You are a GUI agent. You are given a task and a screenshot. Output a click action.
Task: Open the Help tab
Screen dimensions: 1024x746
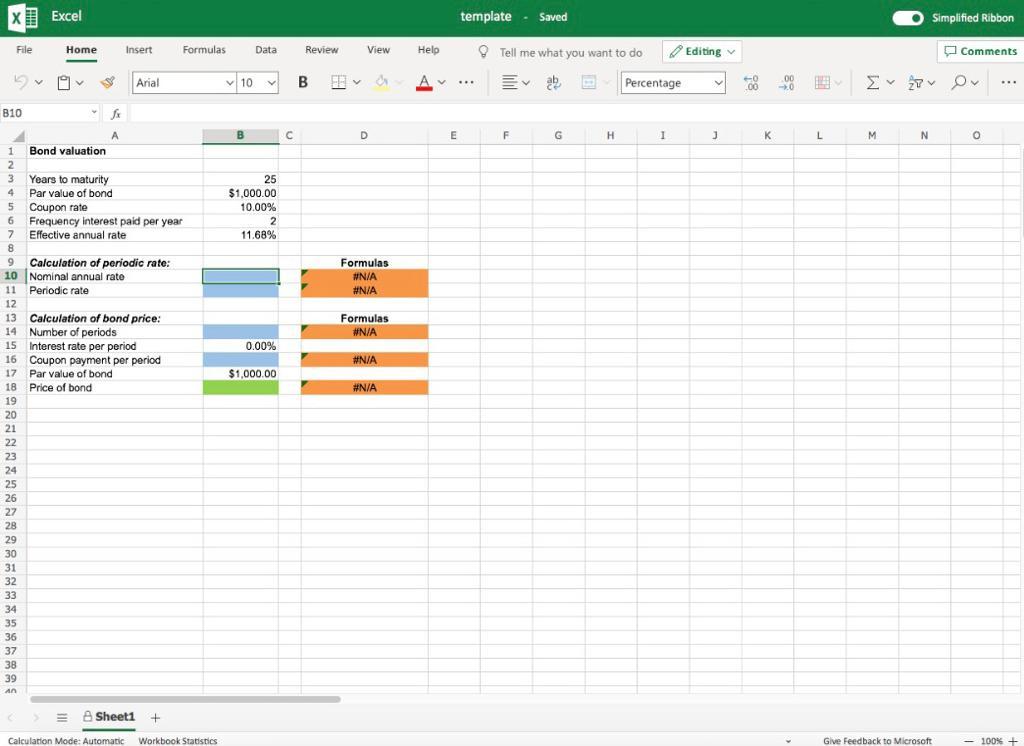point(428,50)
